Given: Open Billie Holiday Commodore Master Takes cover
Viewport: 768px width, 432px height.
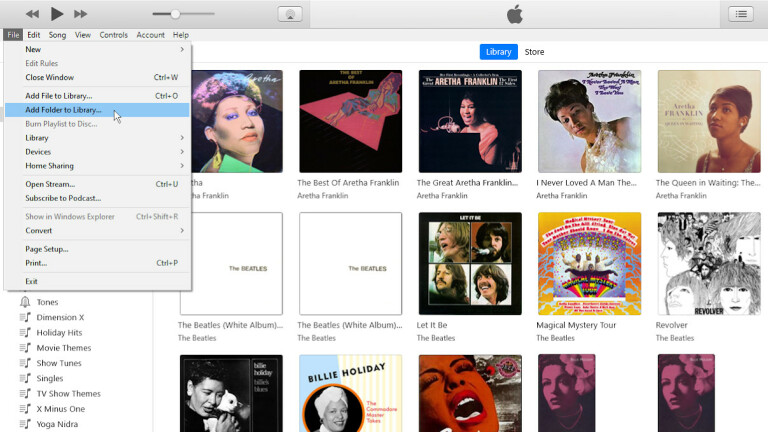Looking at the screenshot, I should tap(351, 393).
